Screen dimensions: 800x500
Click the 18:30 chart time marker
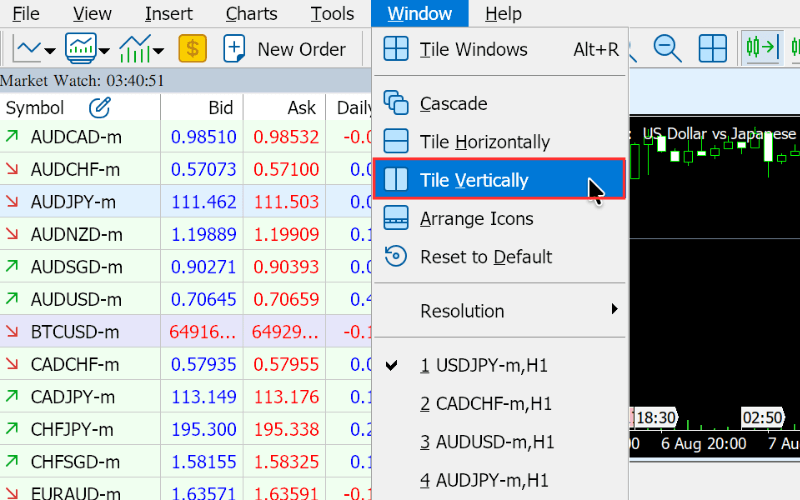click(x=654, y=418)
